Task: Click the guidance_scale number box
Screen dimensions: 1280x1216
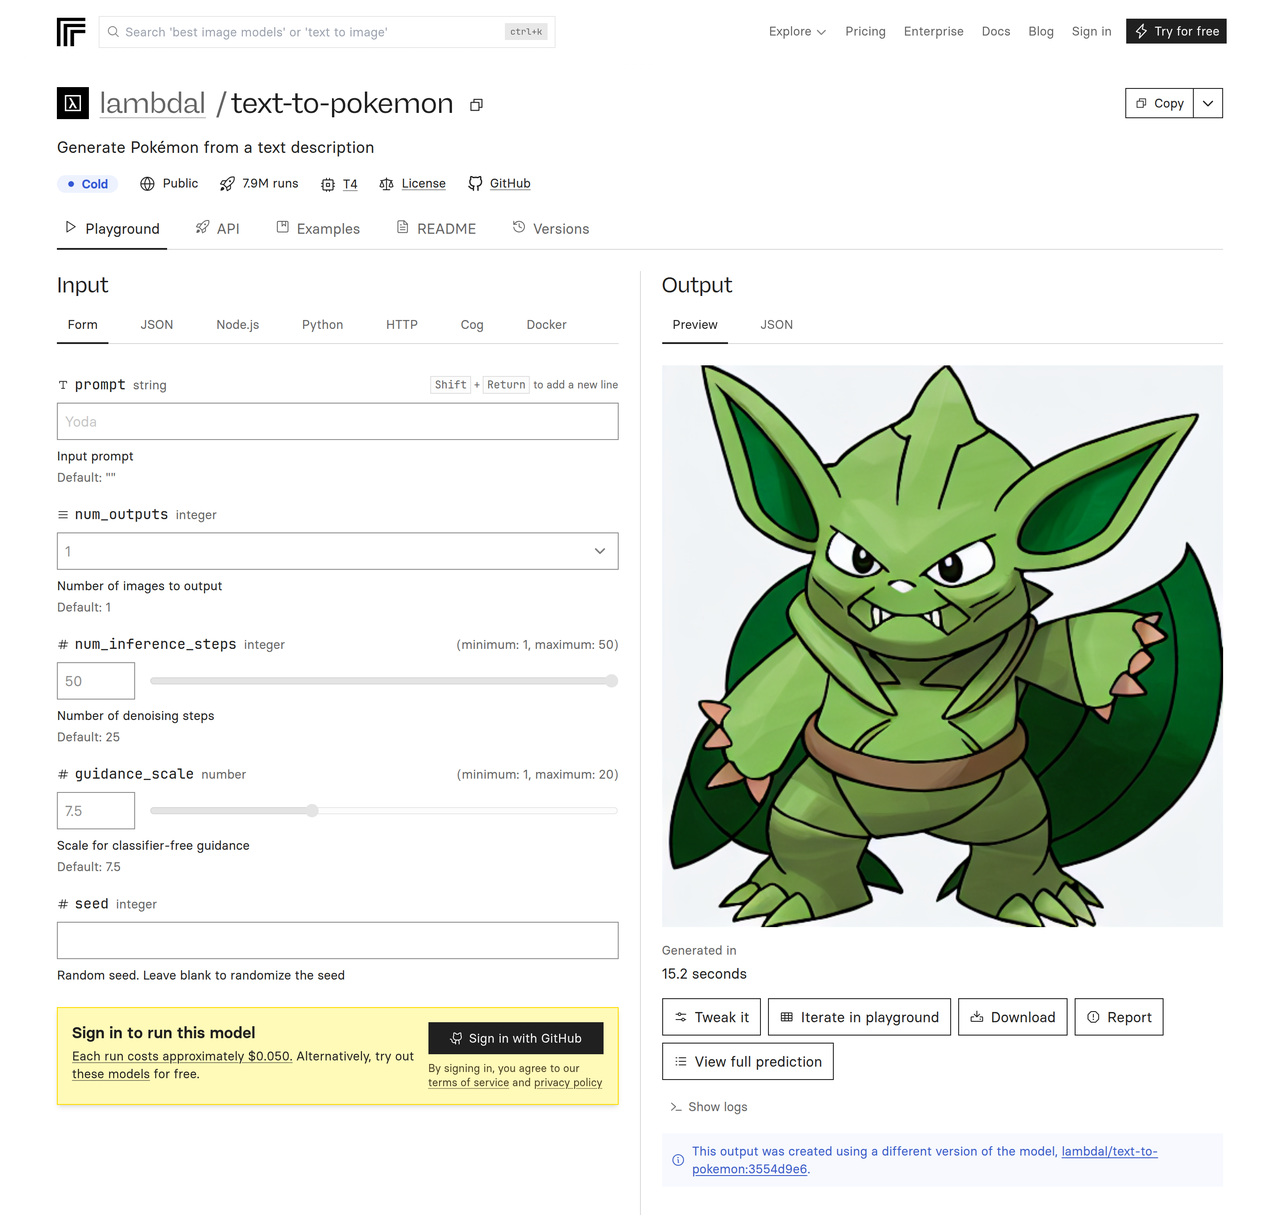Action: (96, 811)
